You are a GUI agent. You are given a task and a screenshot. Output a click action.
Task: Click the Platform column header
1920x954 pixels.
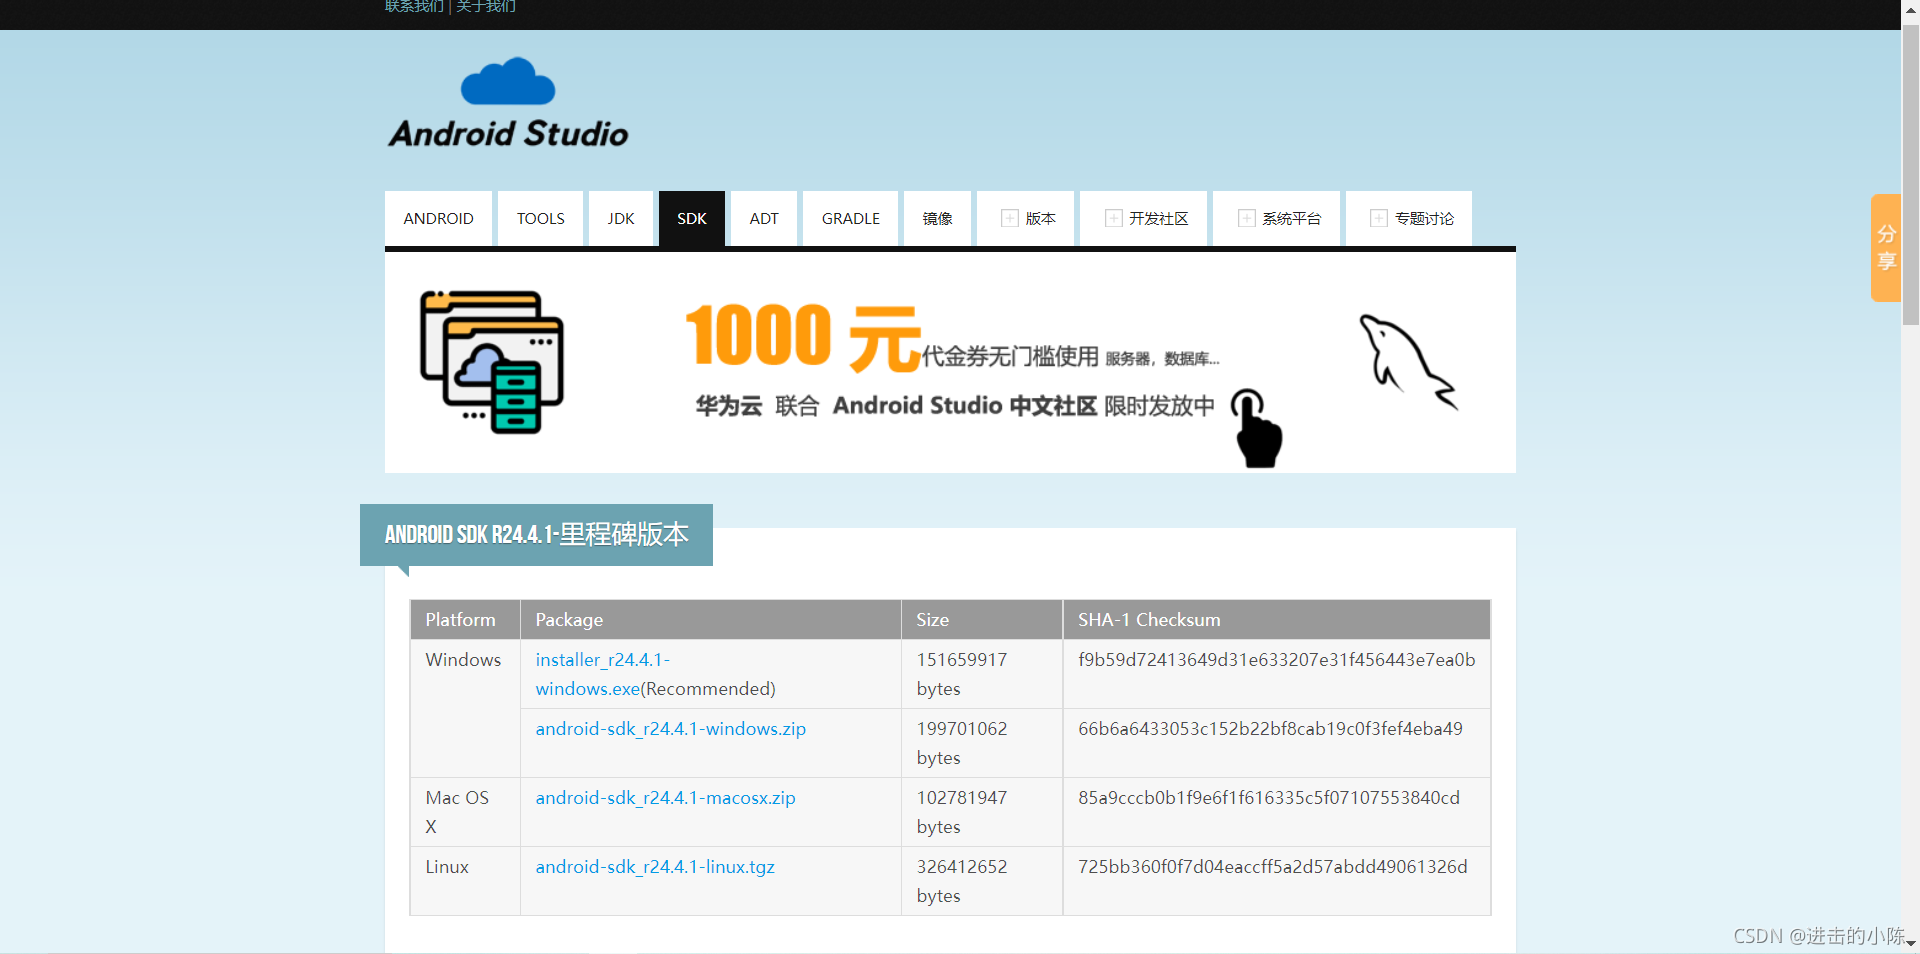[465, 620]
